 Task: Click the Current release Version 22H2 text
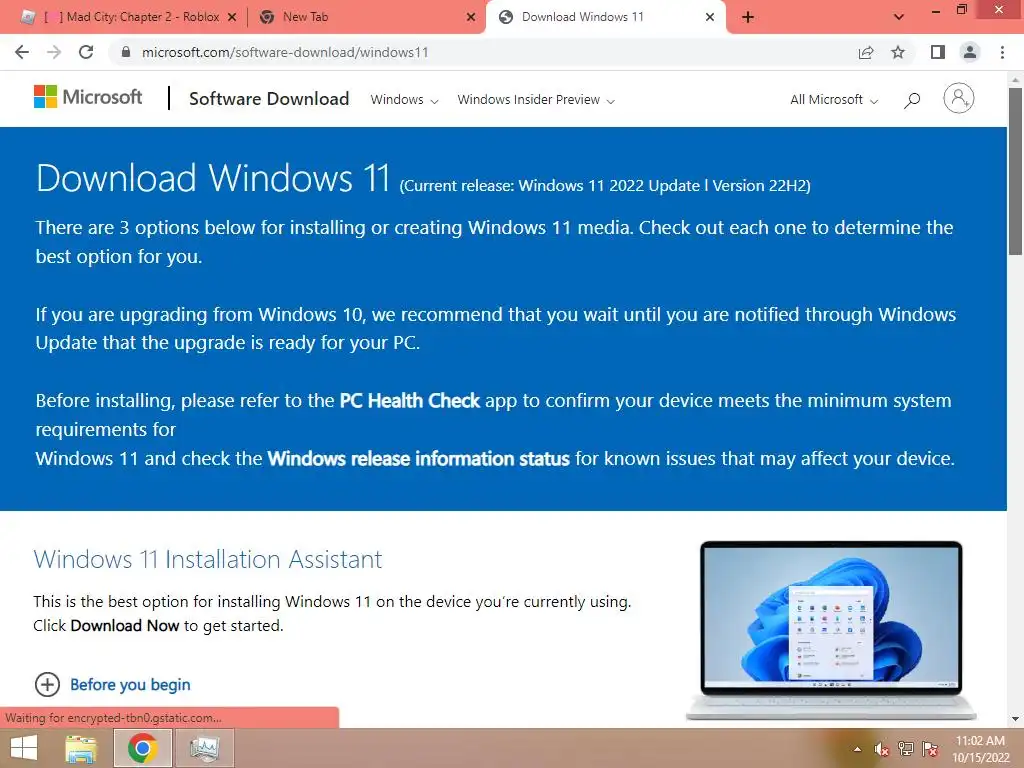(x=605, y=186)
